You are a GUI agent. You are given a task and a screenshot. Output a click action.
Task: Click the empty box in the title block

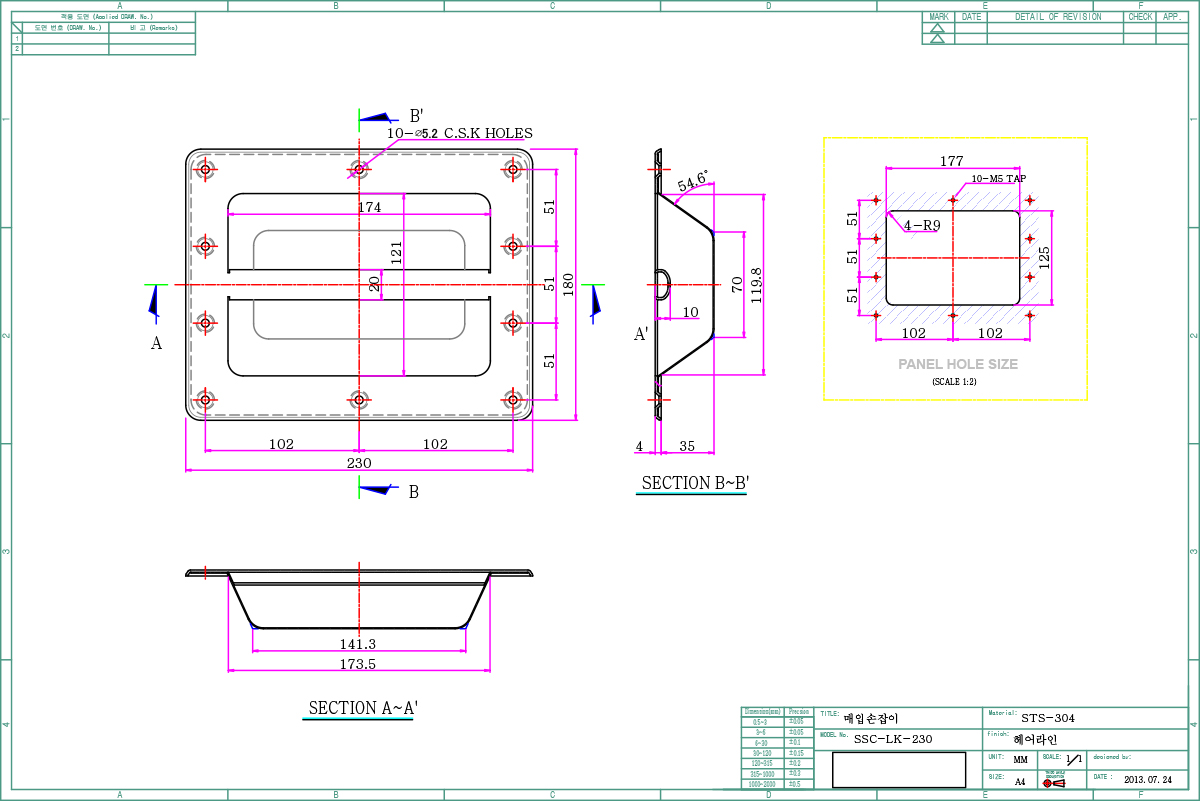(899, 770)
